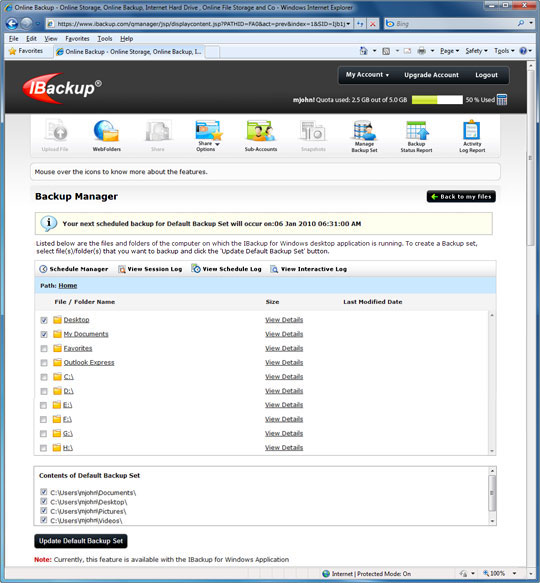Open the Sub-Accounts icon
Image resolution: width=540 pixels, height=583 pixels.
(261, 135)
